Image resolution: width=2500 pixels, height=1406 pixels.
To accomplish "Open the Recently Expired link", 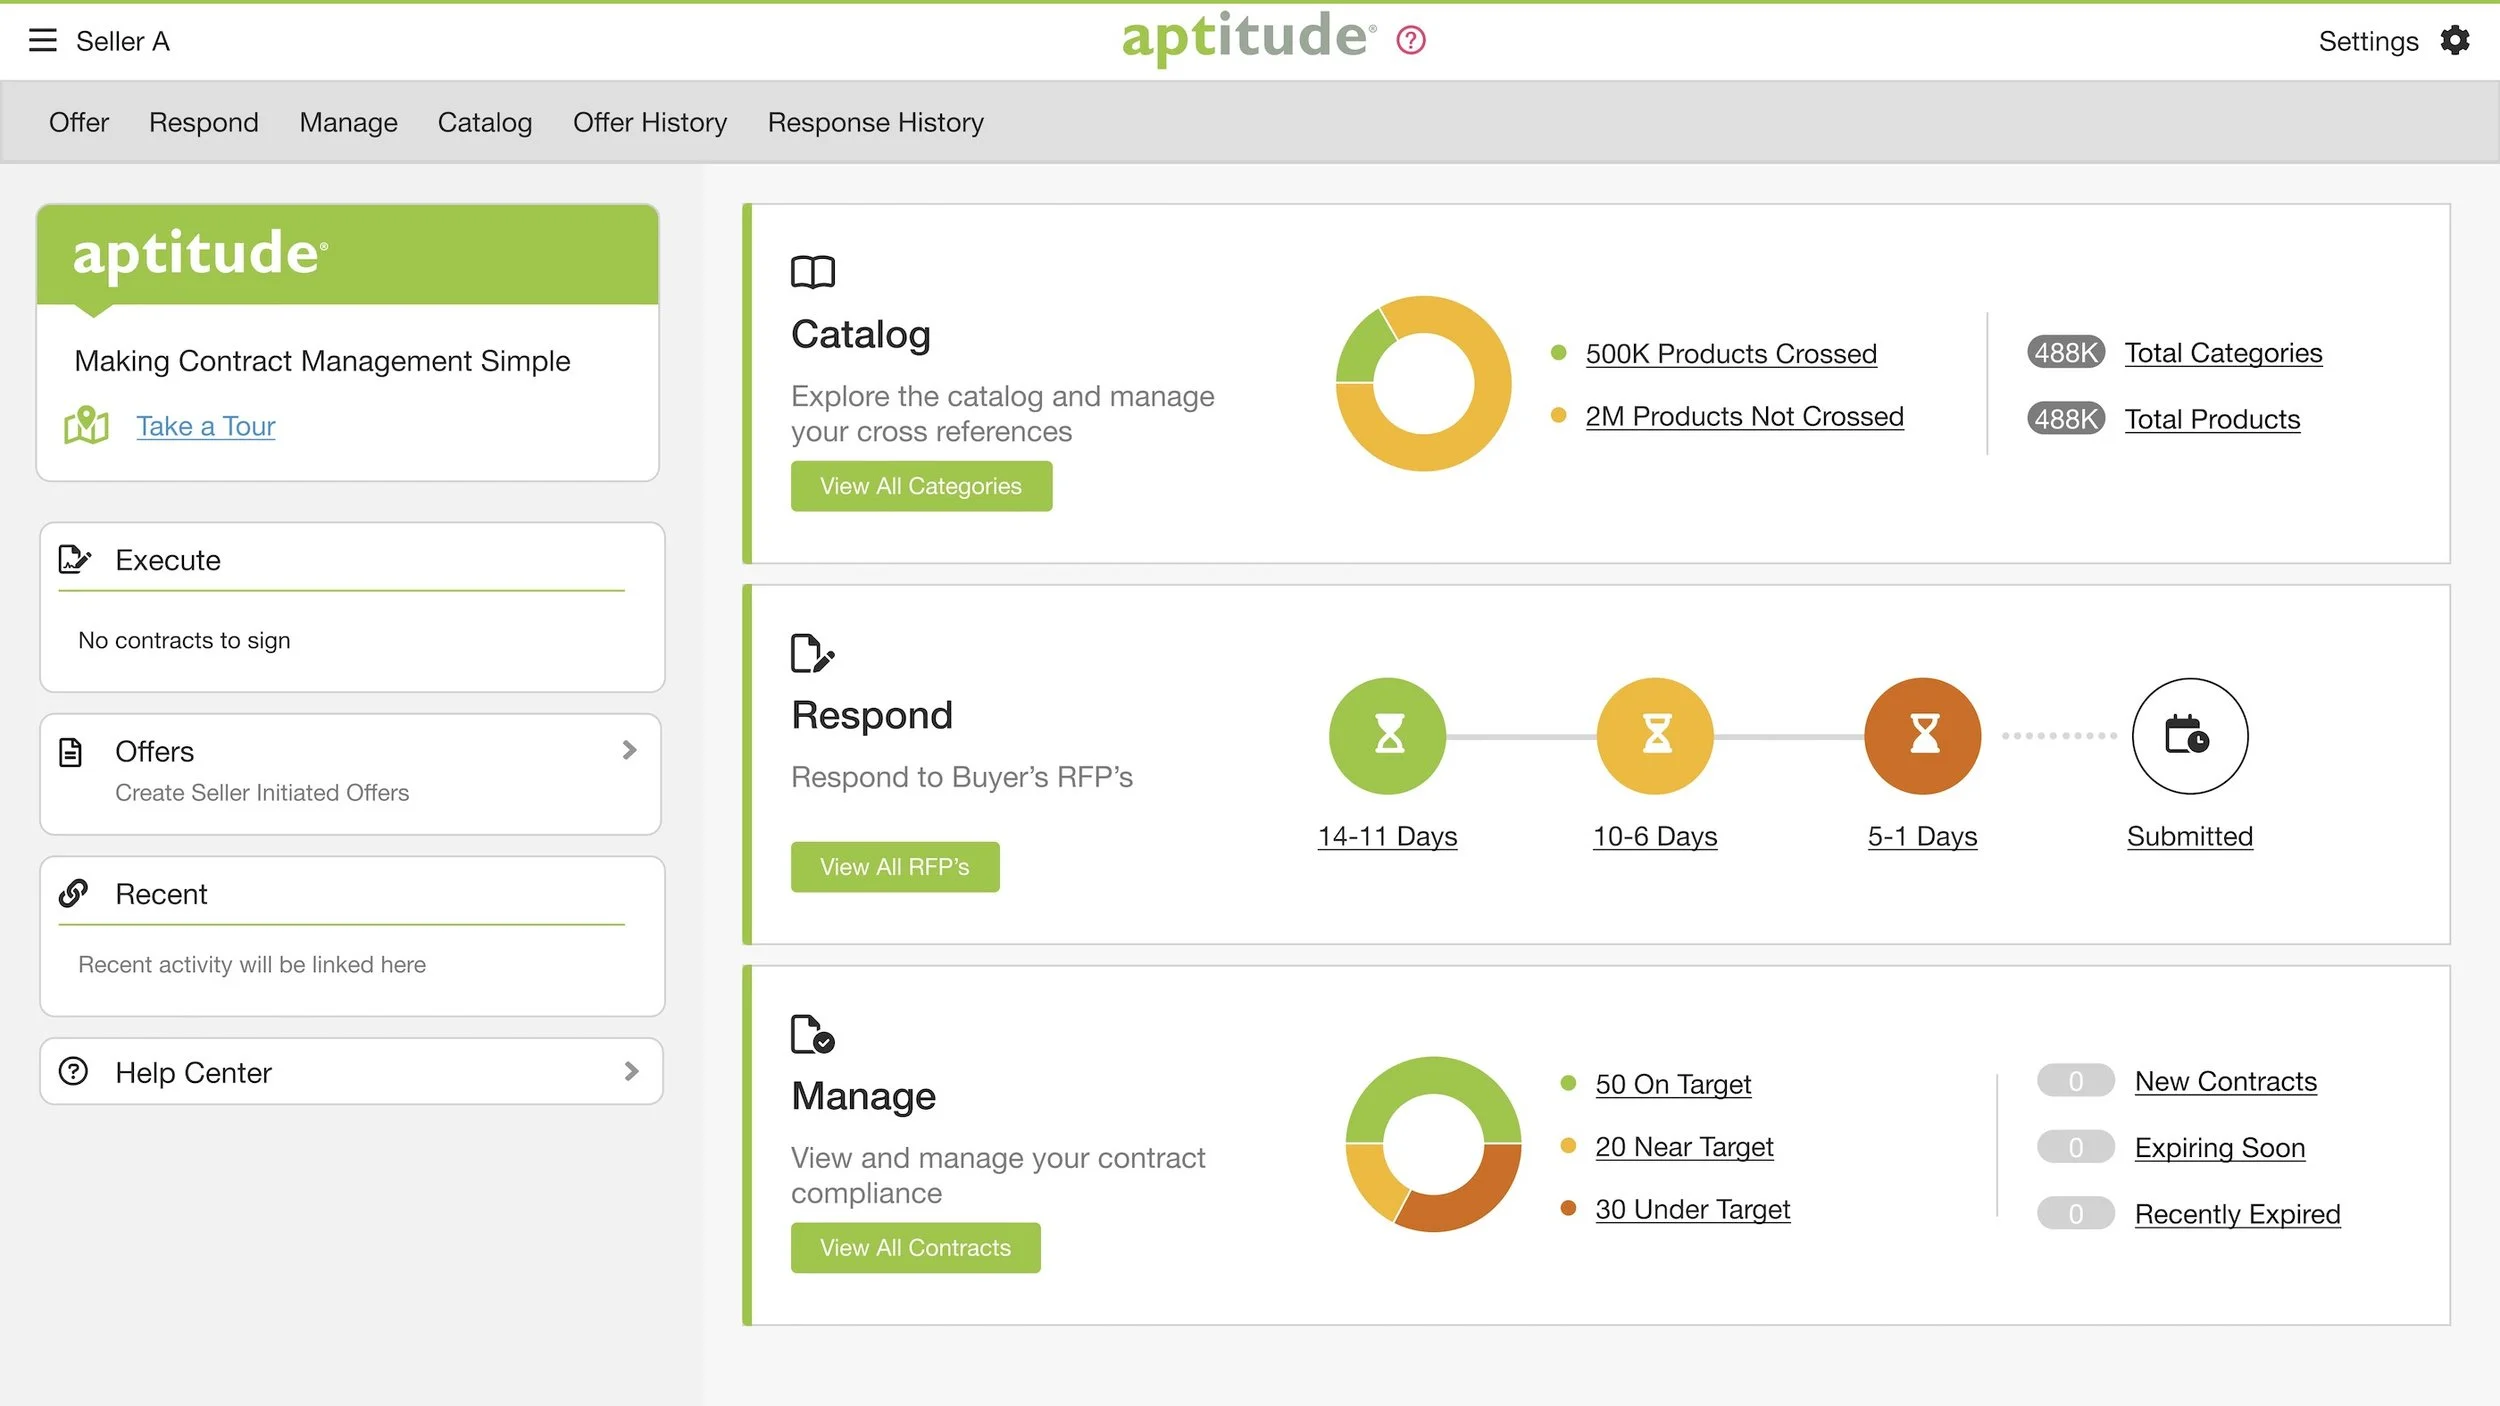I will pyautogui.click(x=2237, y=1214).
